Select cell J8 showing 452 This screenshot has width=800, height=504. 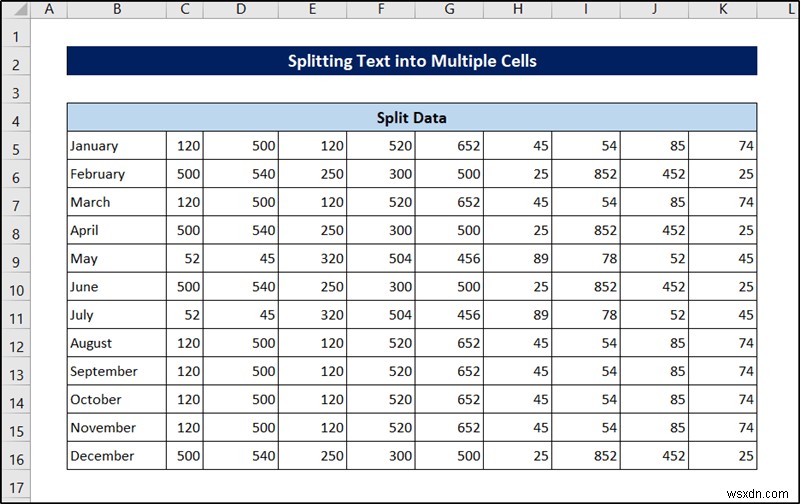(x=655, y=230)
